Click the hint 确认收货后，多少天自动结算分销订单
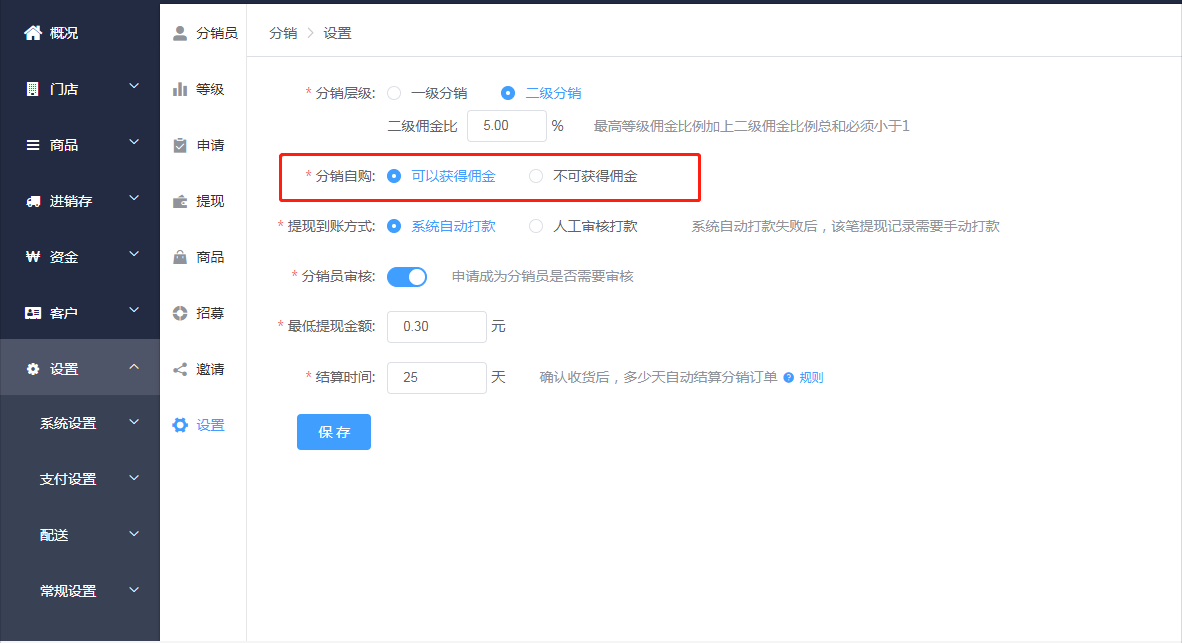Image resolution: width=1182 pixels, height=643 pixels. click(658, 378)
